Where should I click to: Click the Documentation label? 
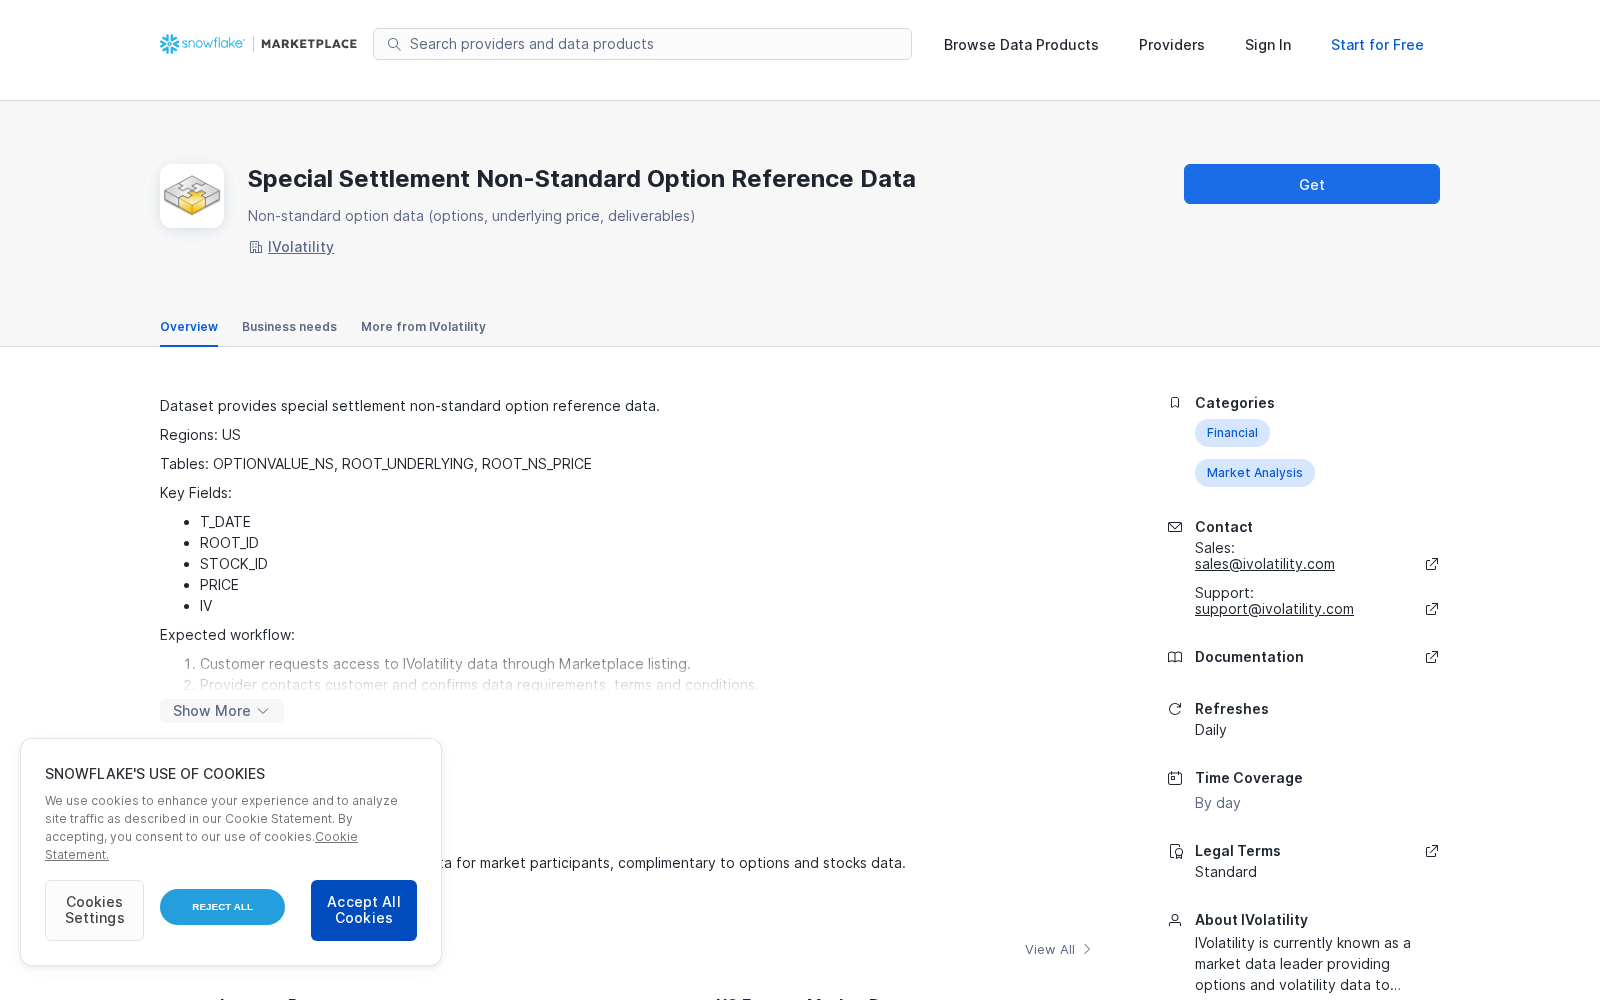click(1249, 657)
